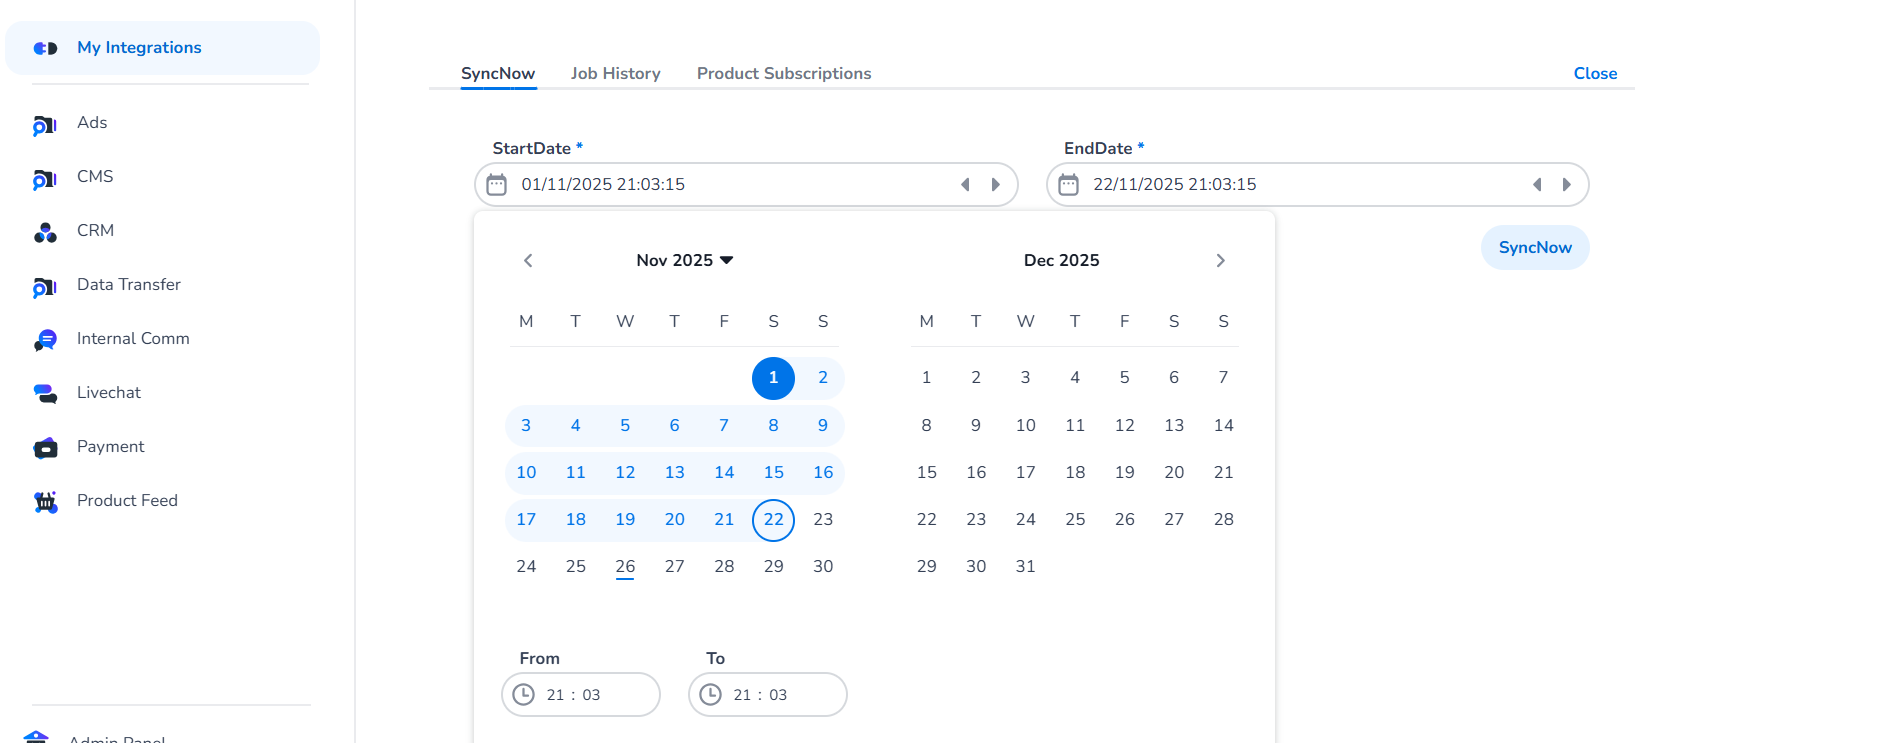Click the StartDate input field

pos(746,185)
